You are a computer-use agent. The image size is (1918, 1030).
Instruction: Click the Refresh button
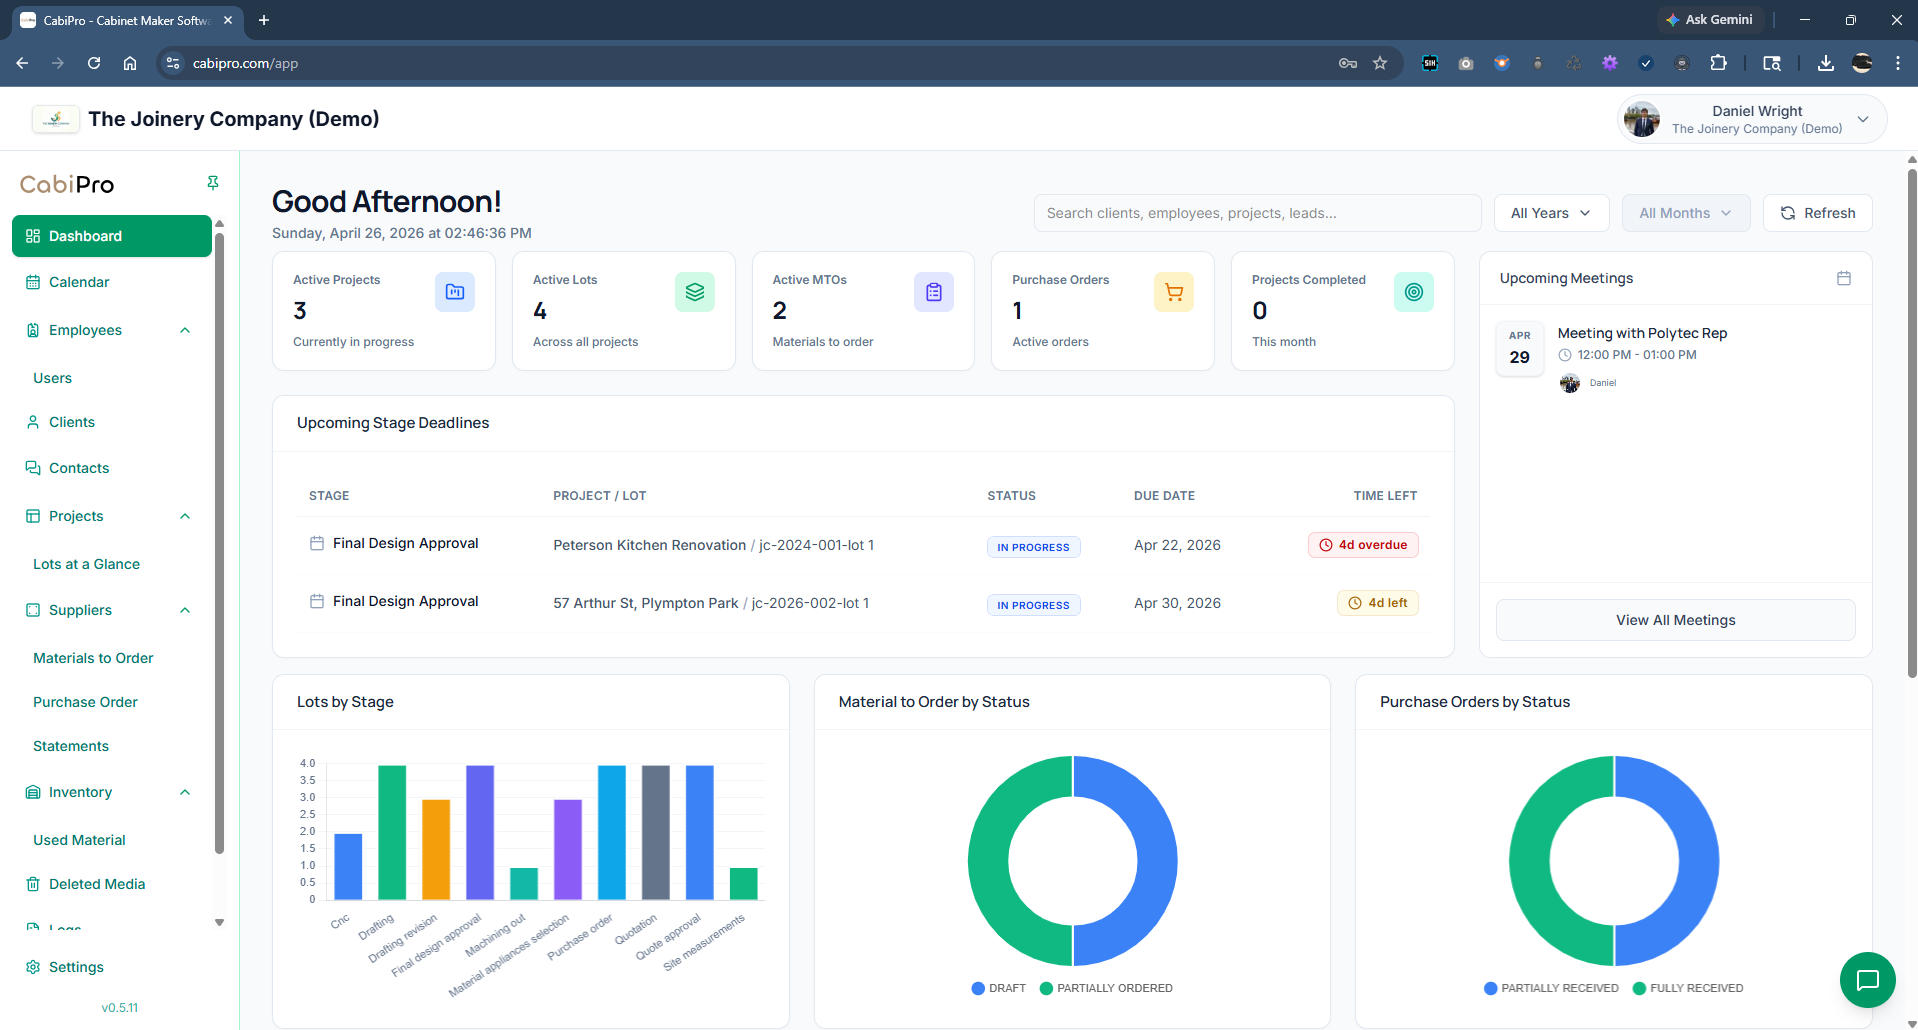(x=1817, y=213)
